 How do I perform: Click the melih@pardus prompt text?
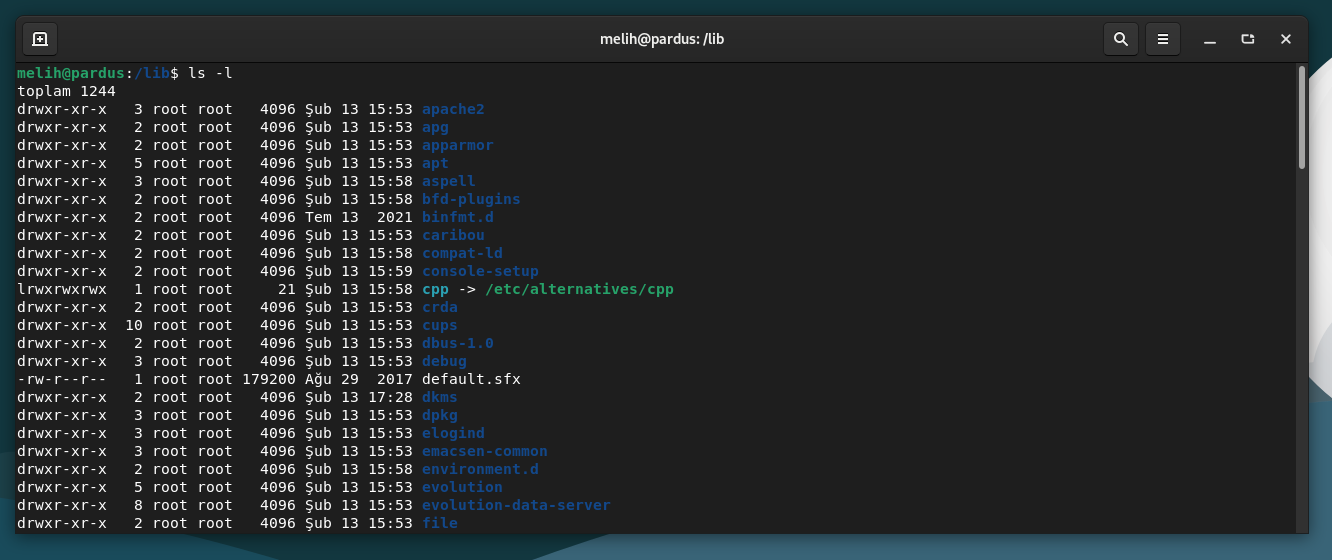(70, 73)
